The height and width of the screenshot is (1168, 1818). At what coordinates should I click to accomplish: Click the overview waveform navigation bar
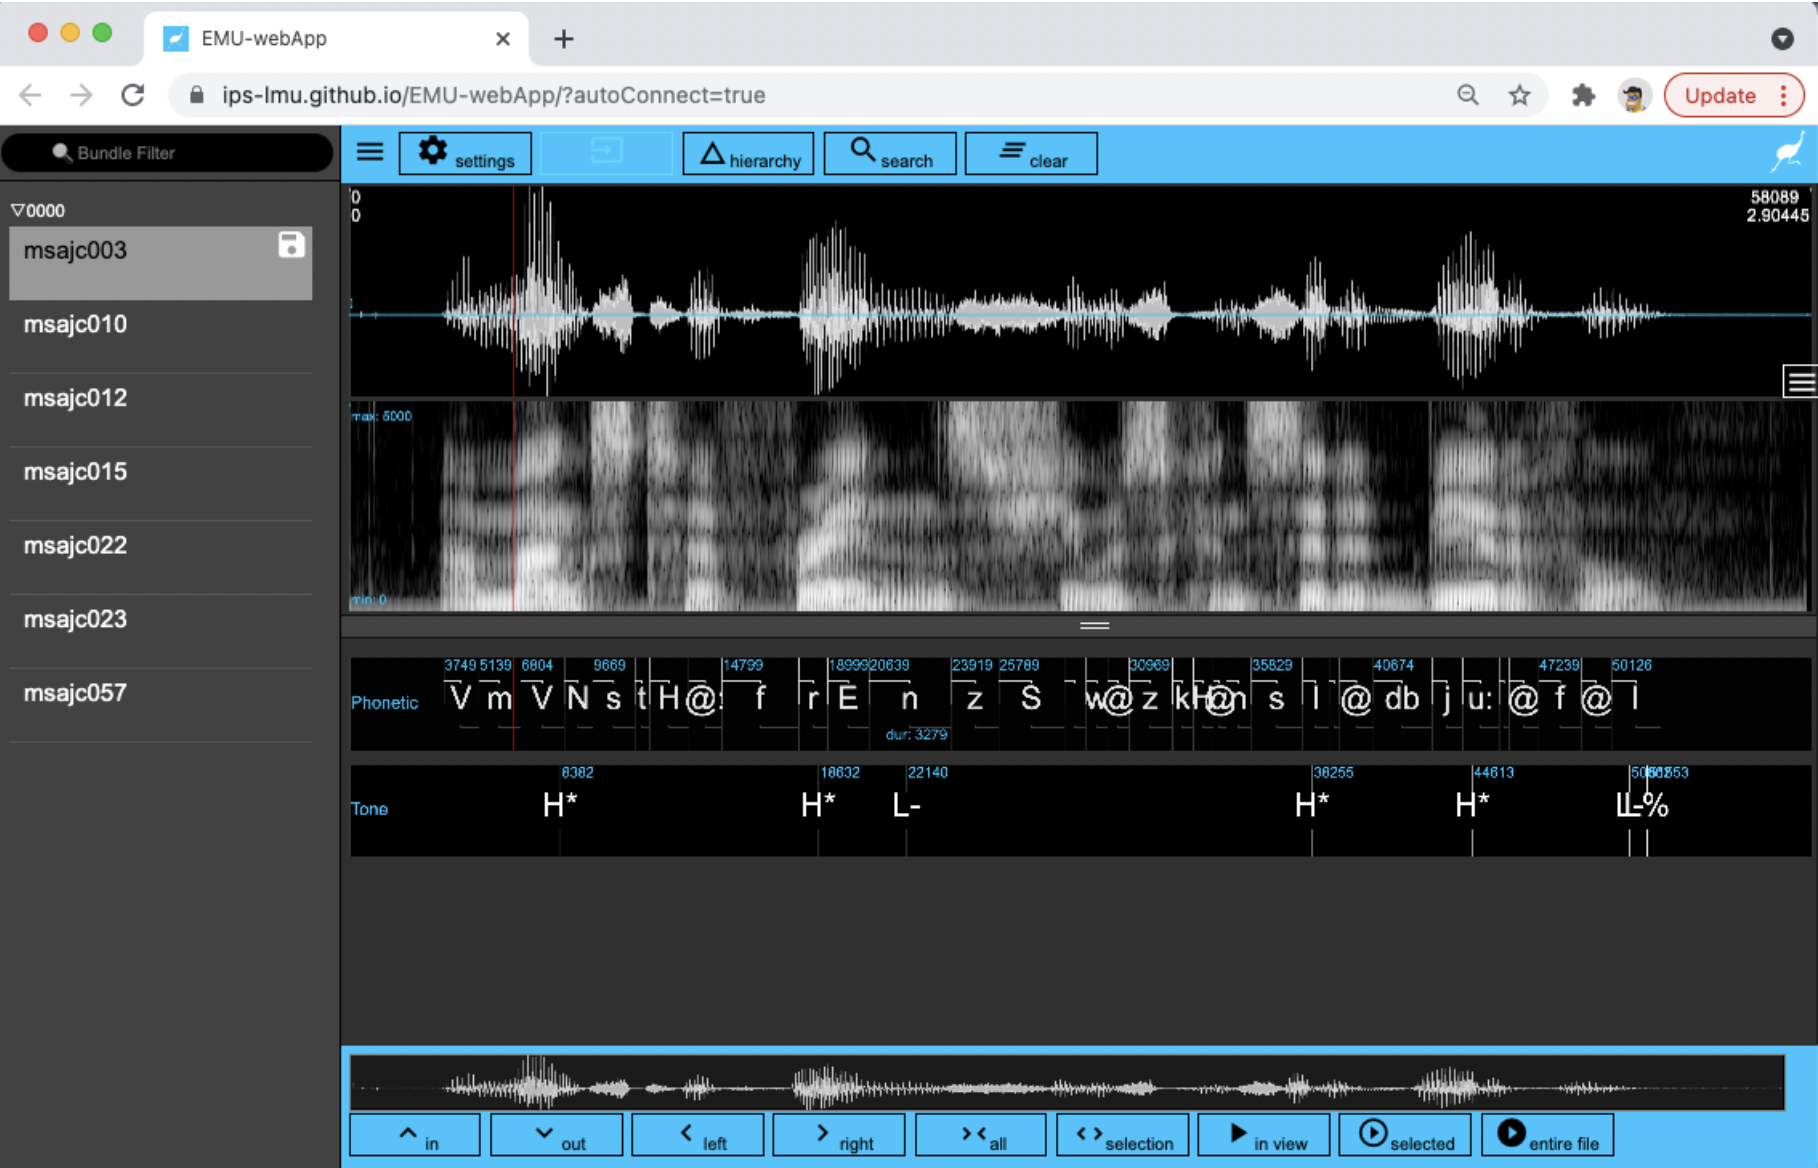click(x=1066, y=1083)
